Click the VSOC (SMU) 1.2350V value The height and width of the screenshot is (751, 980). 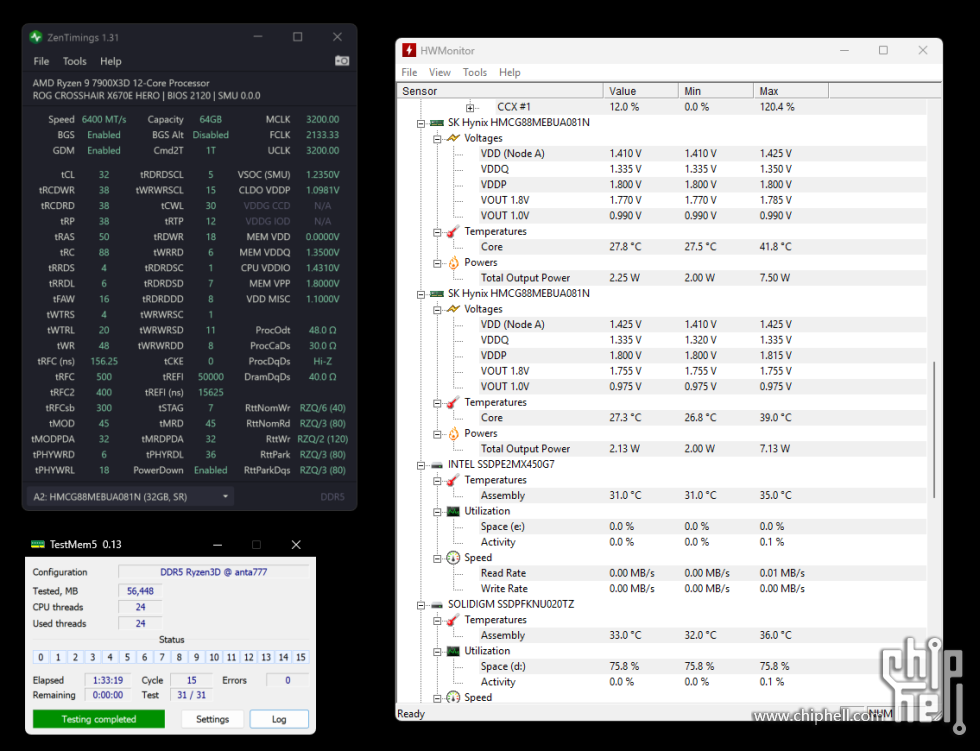point(322,175)
